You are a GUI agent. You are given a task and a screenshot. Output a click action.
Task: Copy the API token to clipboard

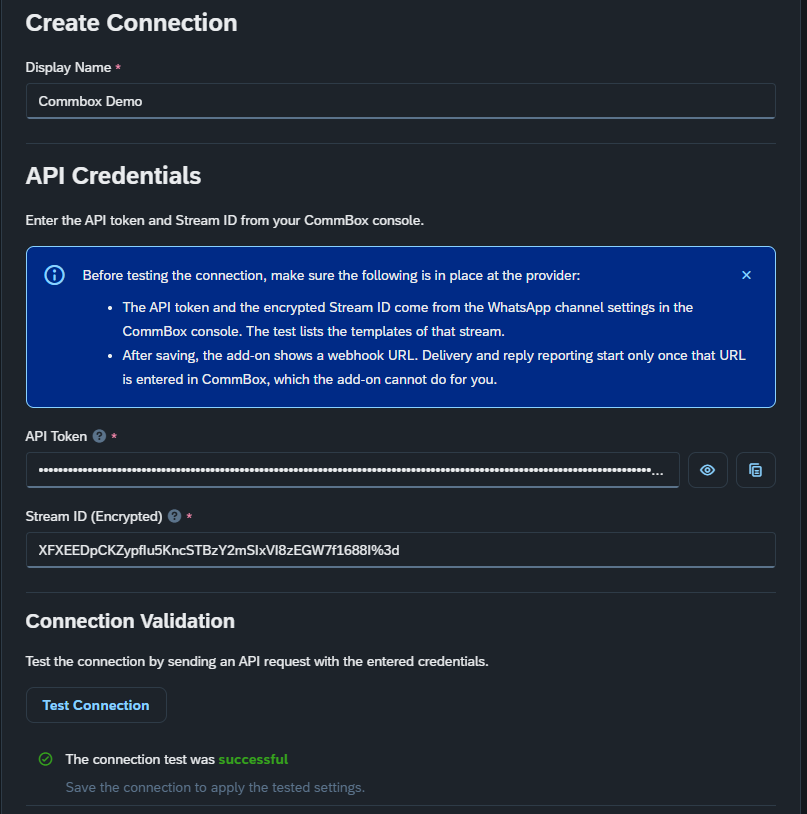tap(756, 470)
